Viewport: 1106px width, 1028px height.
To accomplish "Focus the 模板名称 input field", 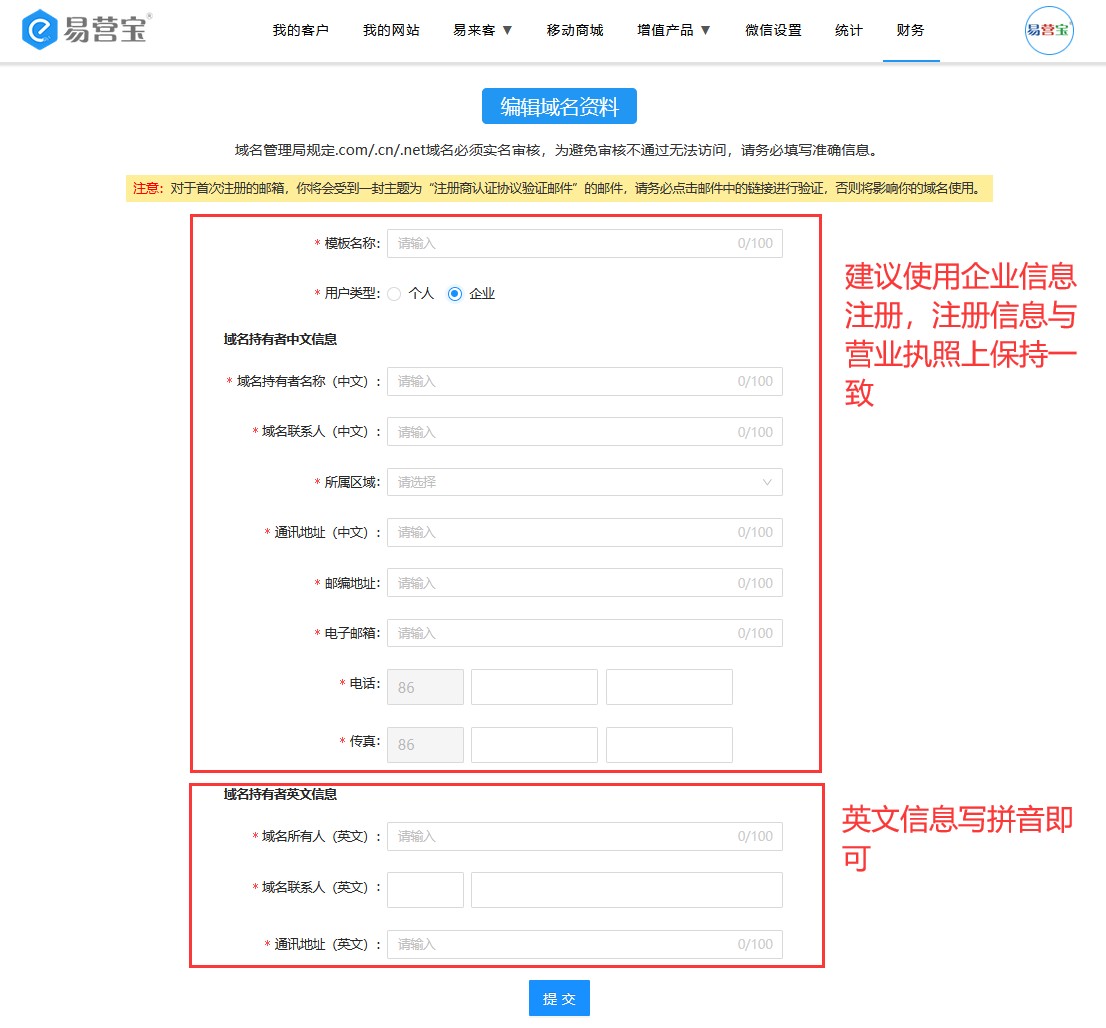I will pyautogui.click(x=584, y=243).
